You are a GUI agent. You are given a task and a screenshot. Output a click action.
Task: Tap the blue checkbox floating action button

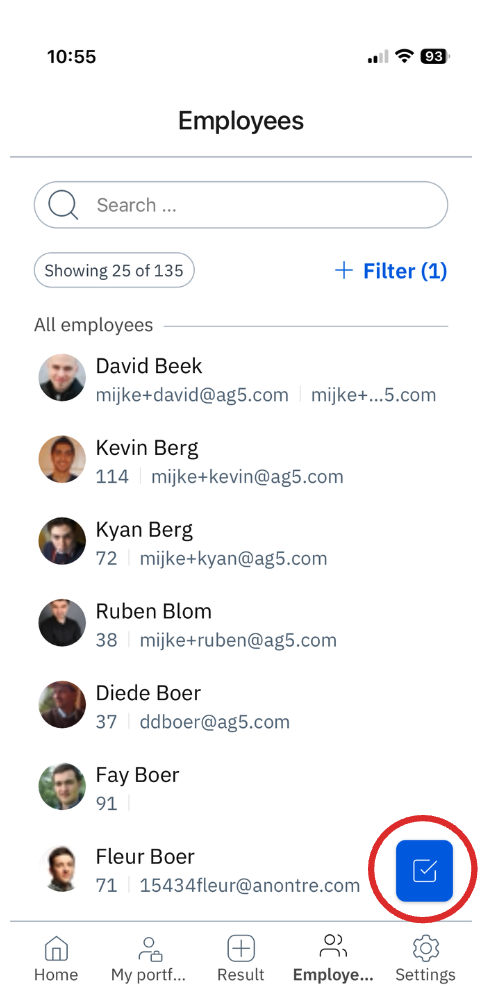point(424,870)
